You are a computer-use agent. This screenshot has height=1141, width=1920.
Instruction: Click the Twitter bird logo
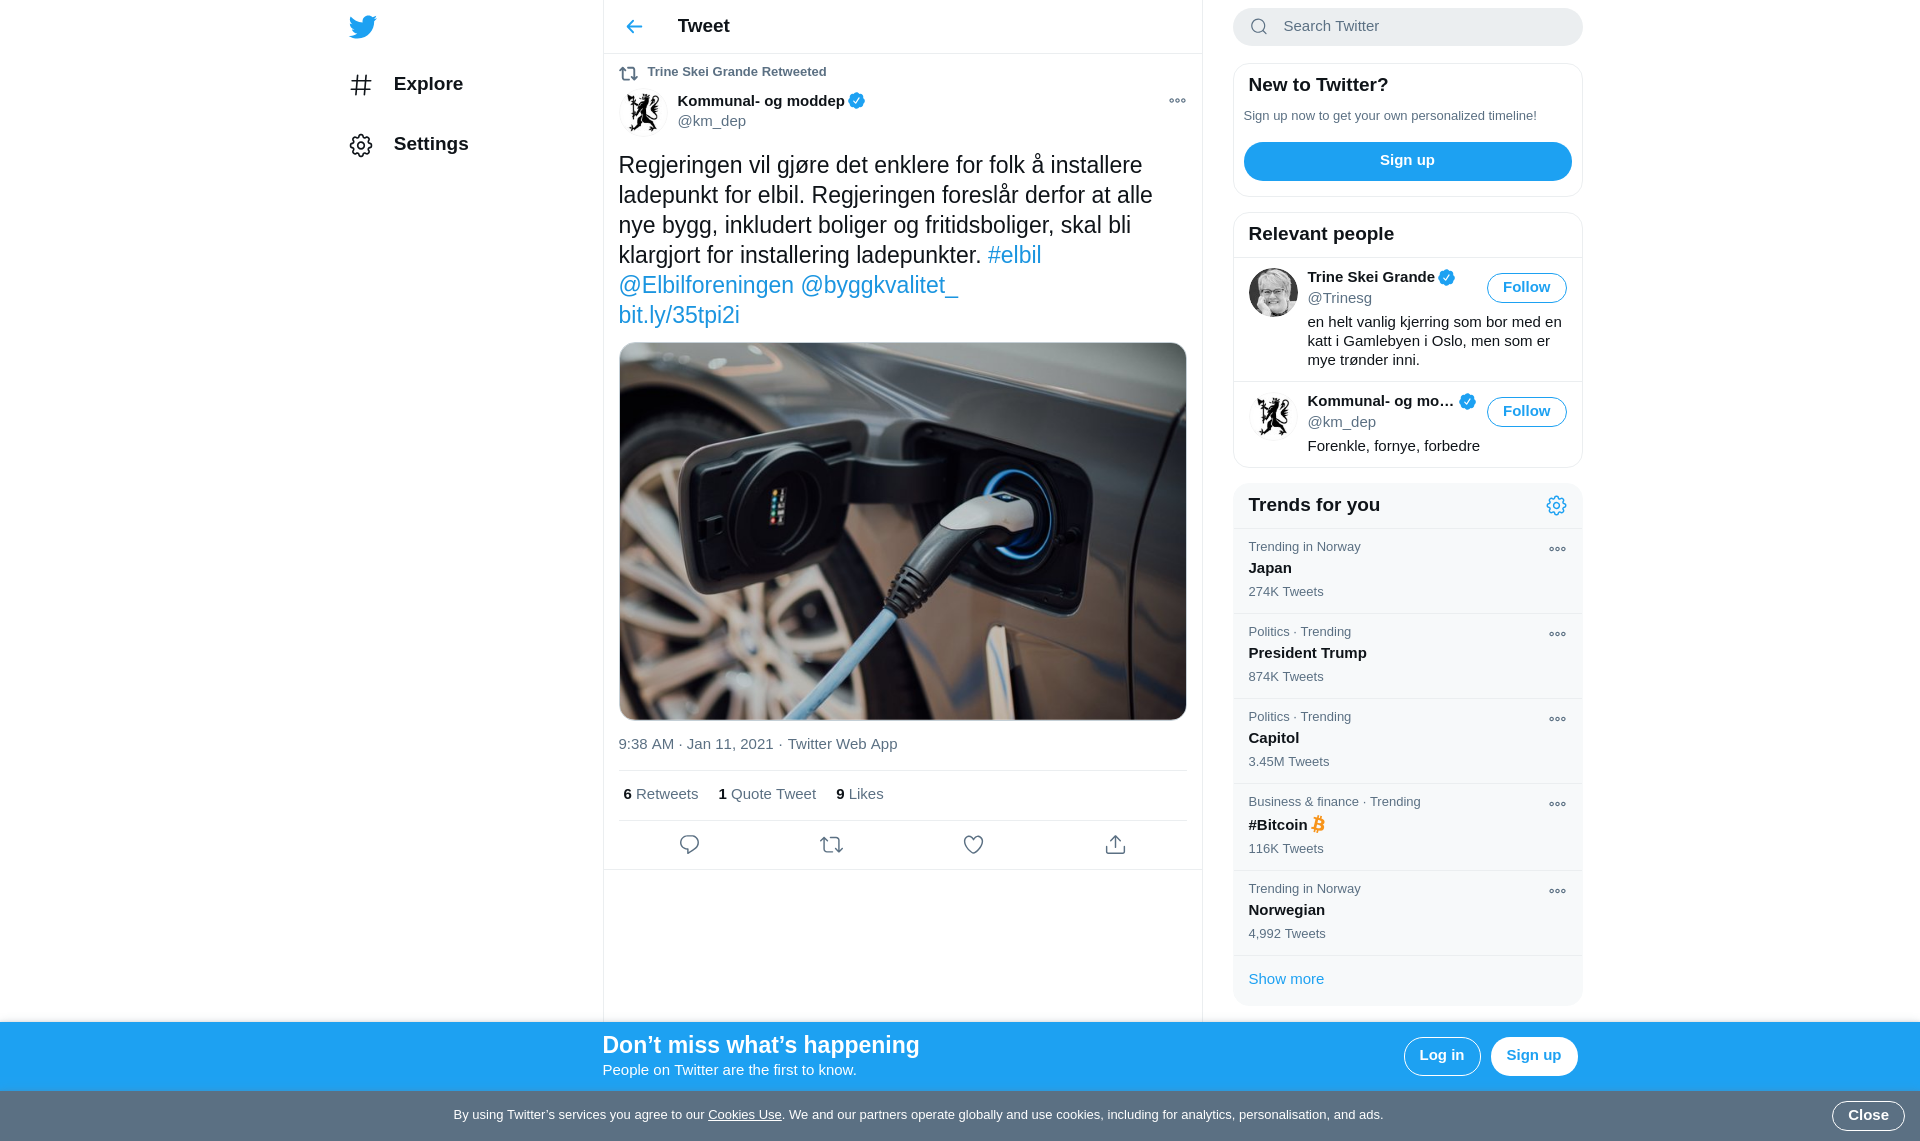coord(363,27)
